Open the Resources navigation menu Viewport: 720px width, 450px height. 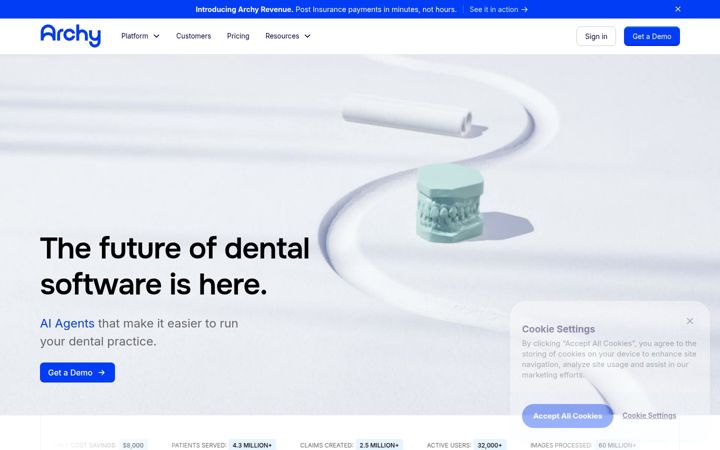[287, 36]
